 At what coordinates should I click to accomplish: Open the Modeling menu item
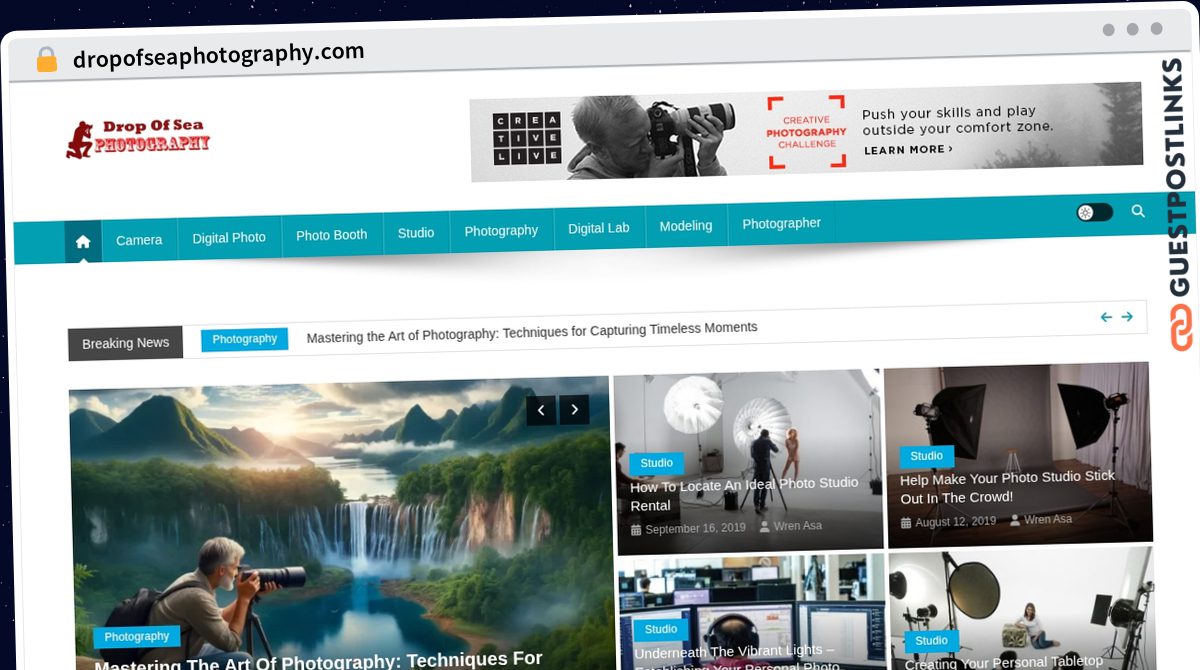pyautogui.click(x=686, y=226)
